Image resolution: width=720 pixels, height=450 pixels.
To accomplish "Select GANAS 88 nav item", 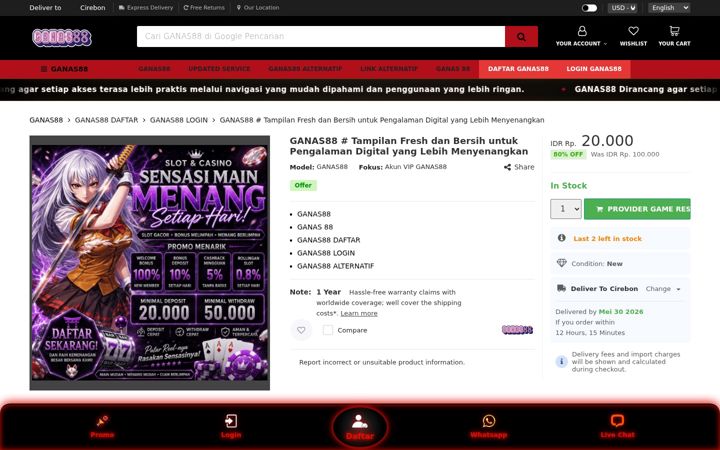I will pyautogui.click(x=453, y=69).
